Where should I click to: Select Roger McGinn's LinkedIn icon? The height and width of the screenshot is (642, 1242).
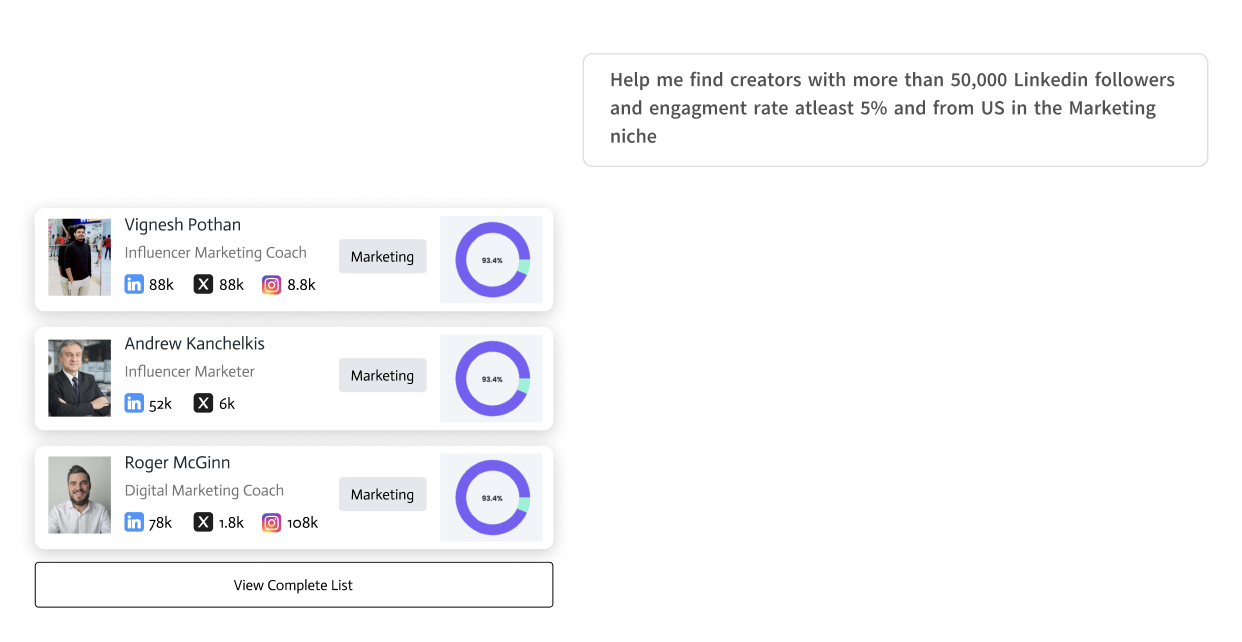[134, 522]
